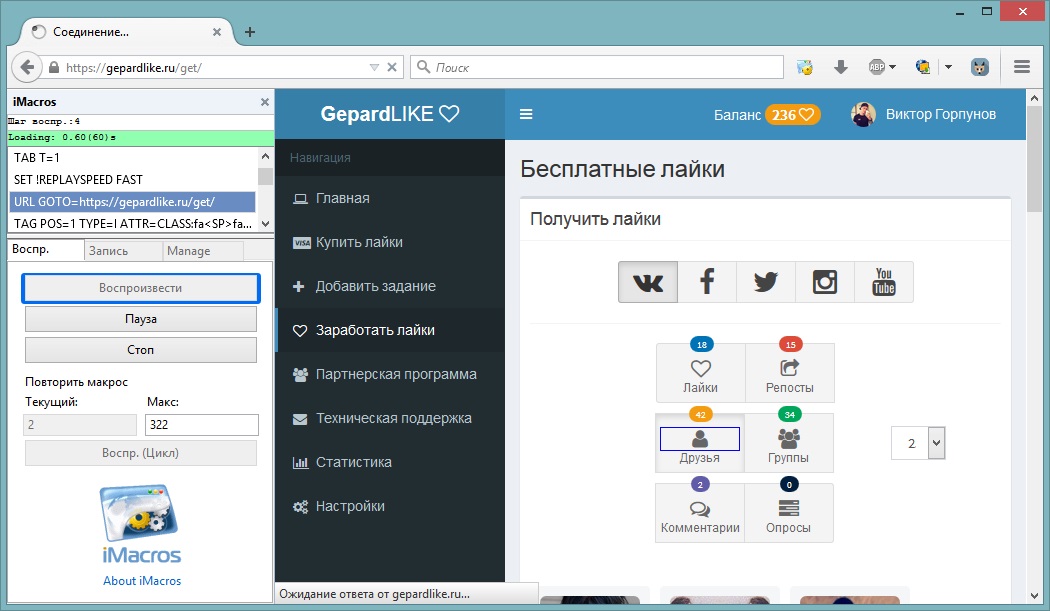The width and height of the screenshot is (1050, 611).
Task: Click the GepardLIKE heart logo
Action: 390,114
